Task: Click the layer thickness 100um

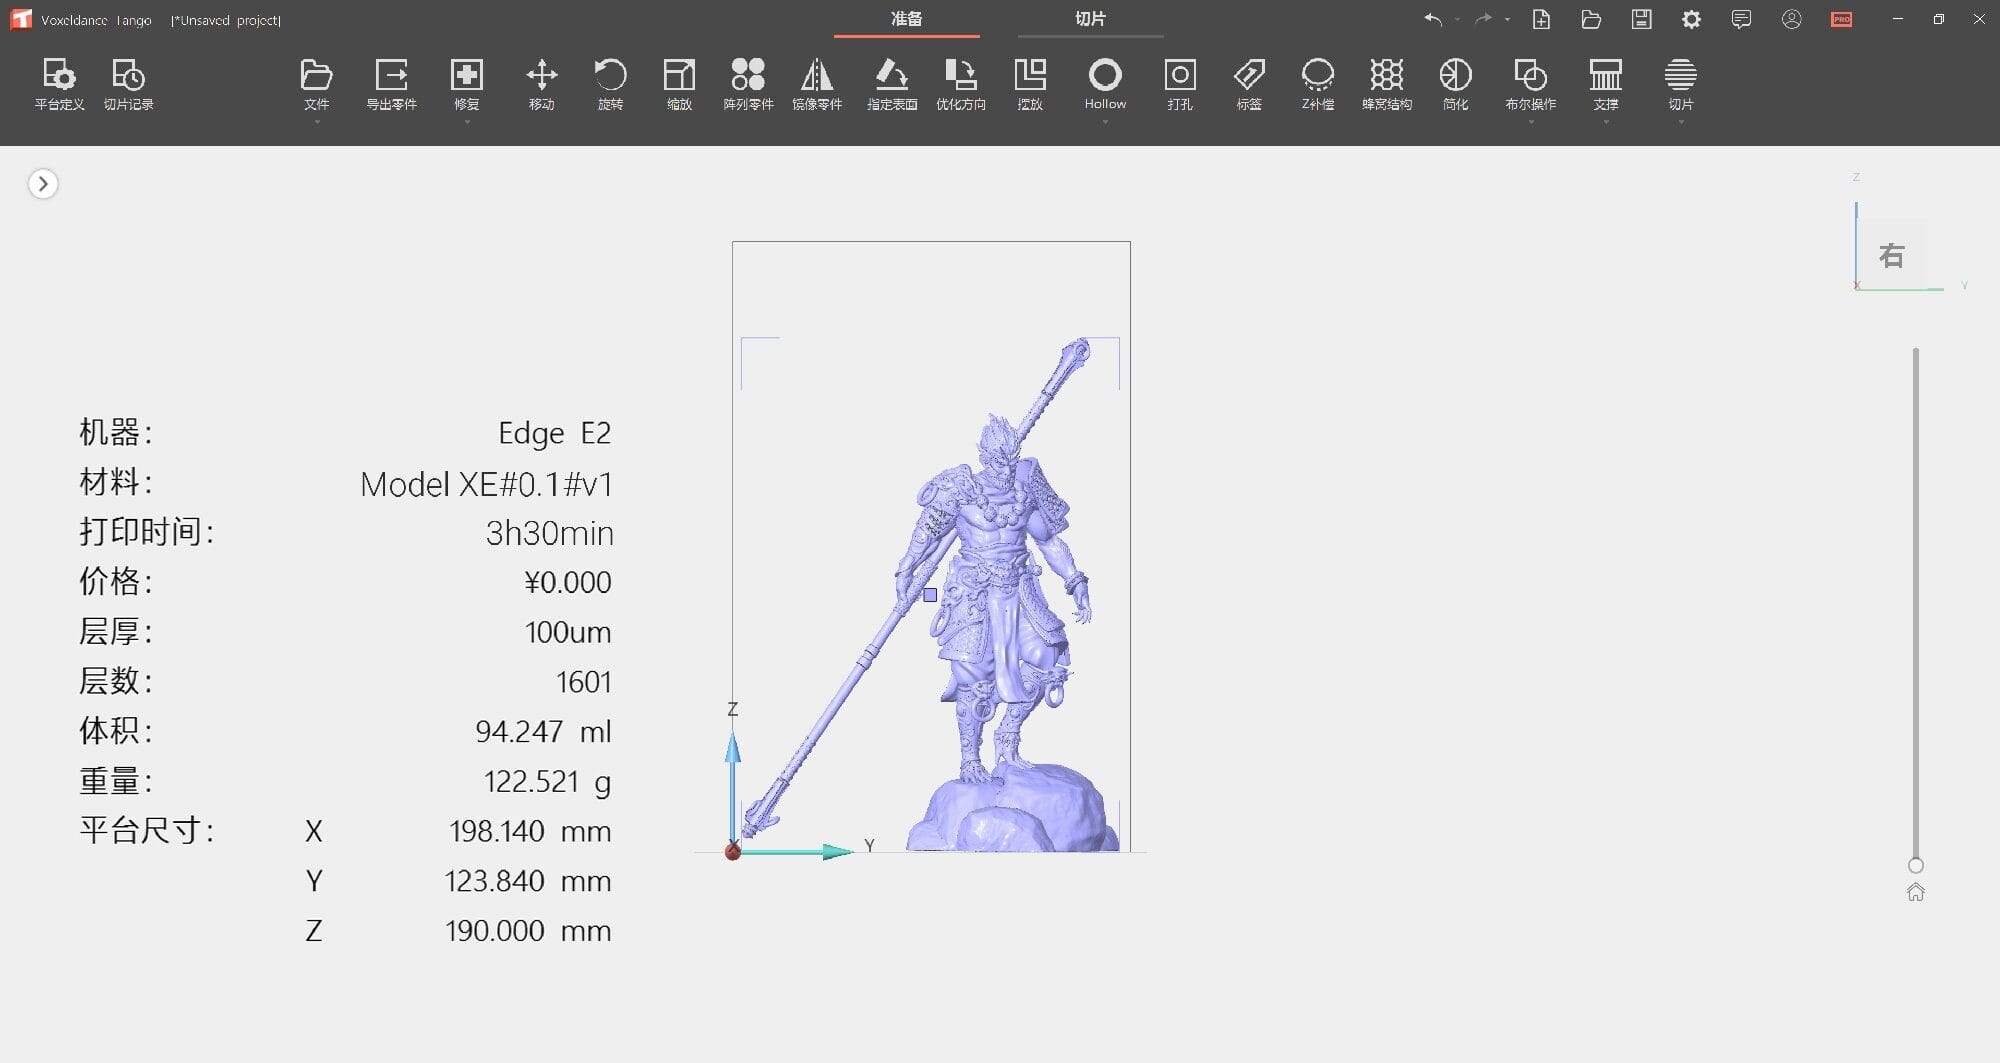Action: [x=567, y=632]
